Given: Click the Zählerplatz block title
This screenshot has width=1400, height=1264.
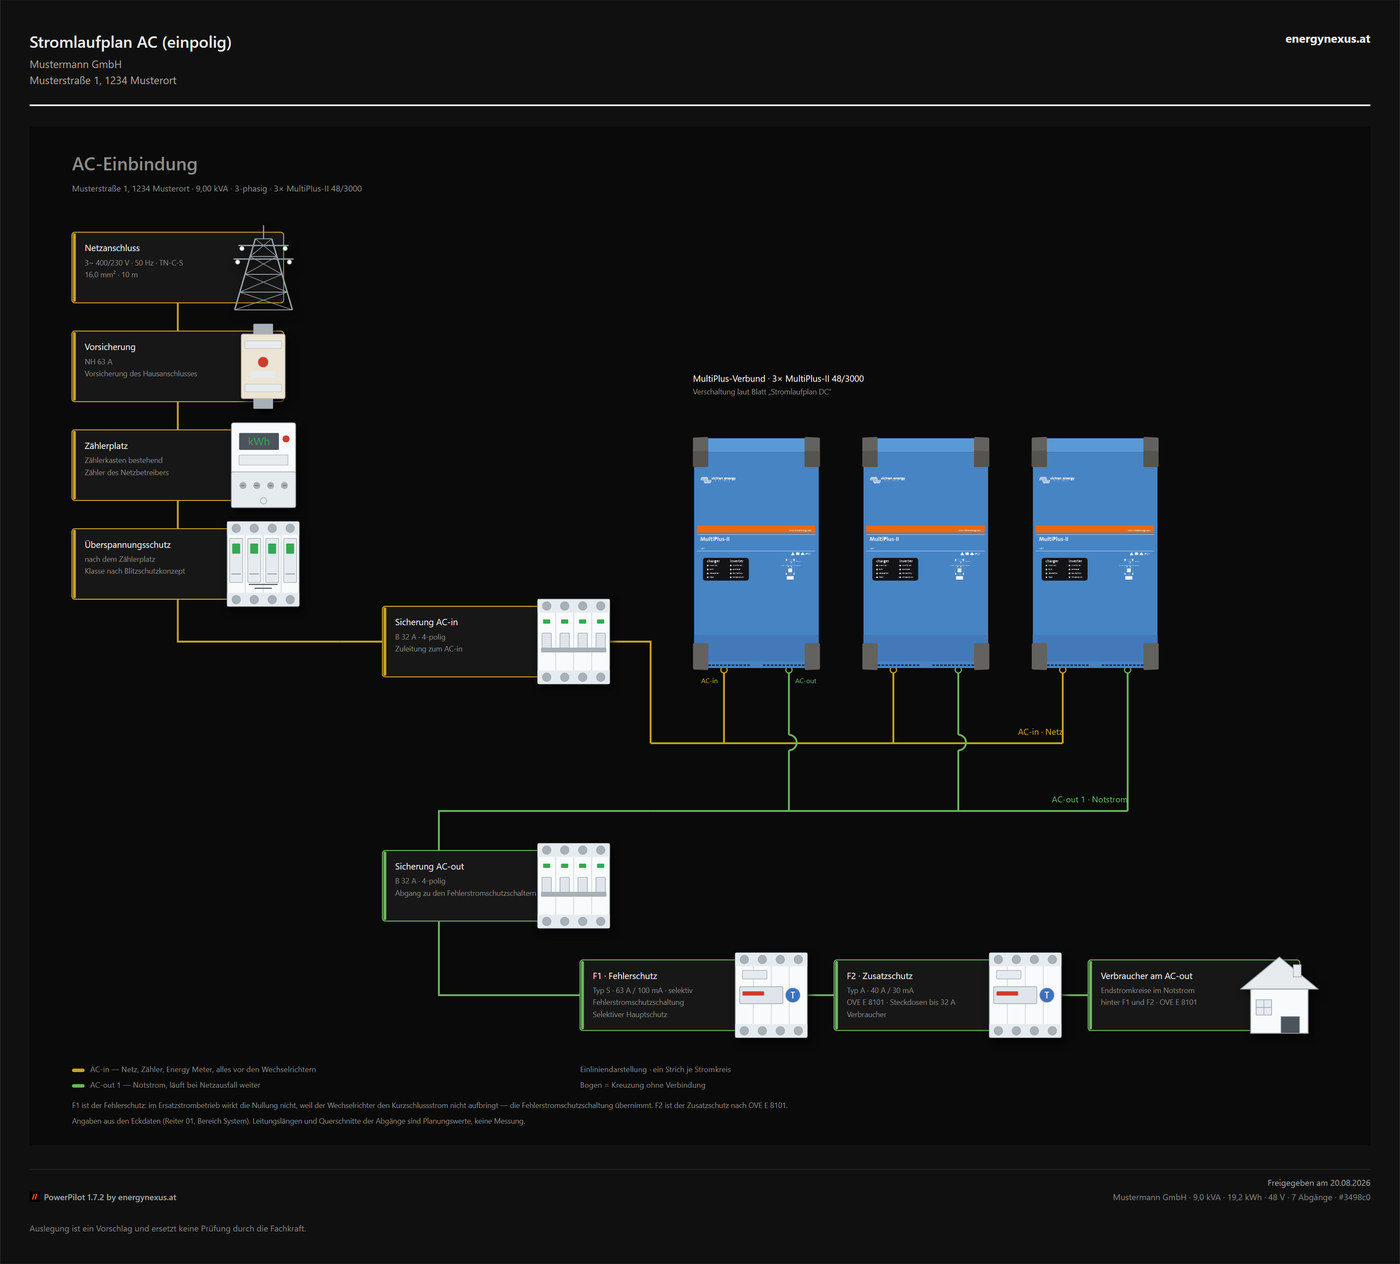Looking at the screenshot, I should click(x=106, y=446).
